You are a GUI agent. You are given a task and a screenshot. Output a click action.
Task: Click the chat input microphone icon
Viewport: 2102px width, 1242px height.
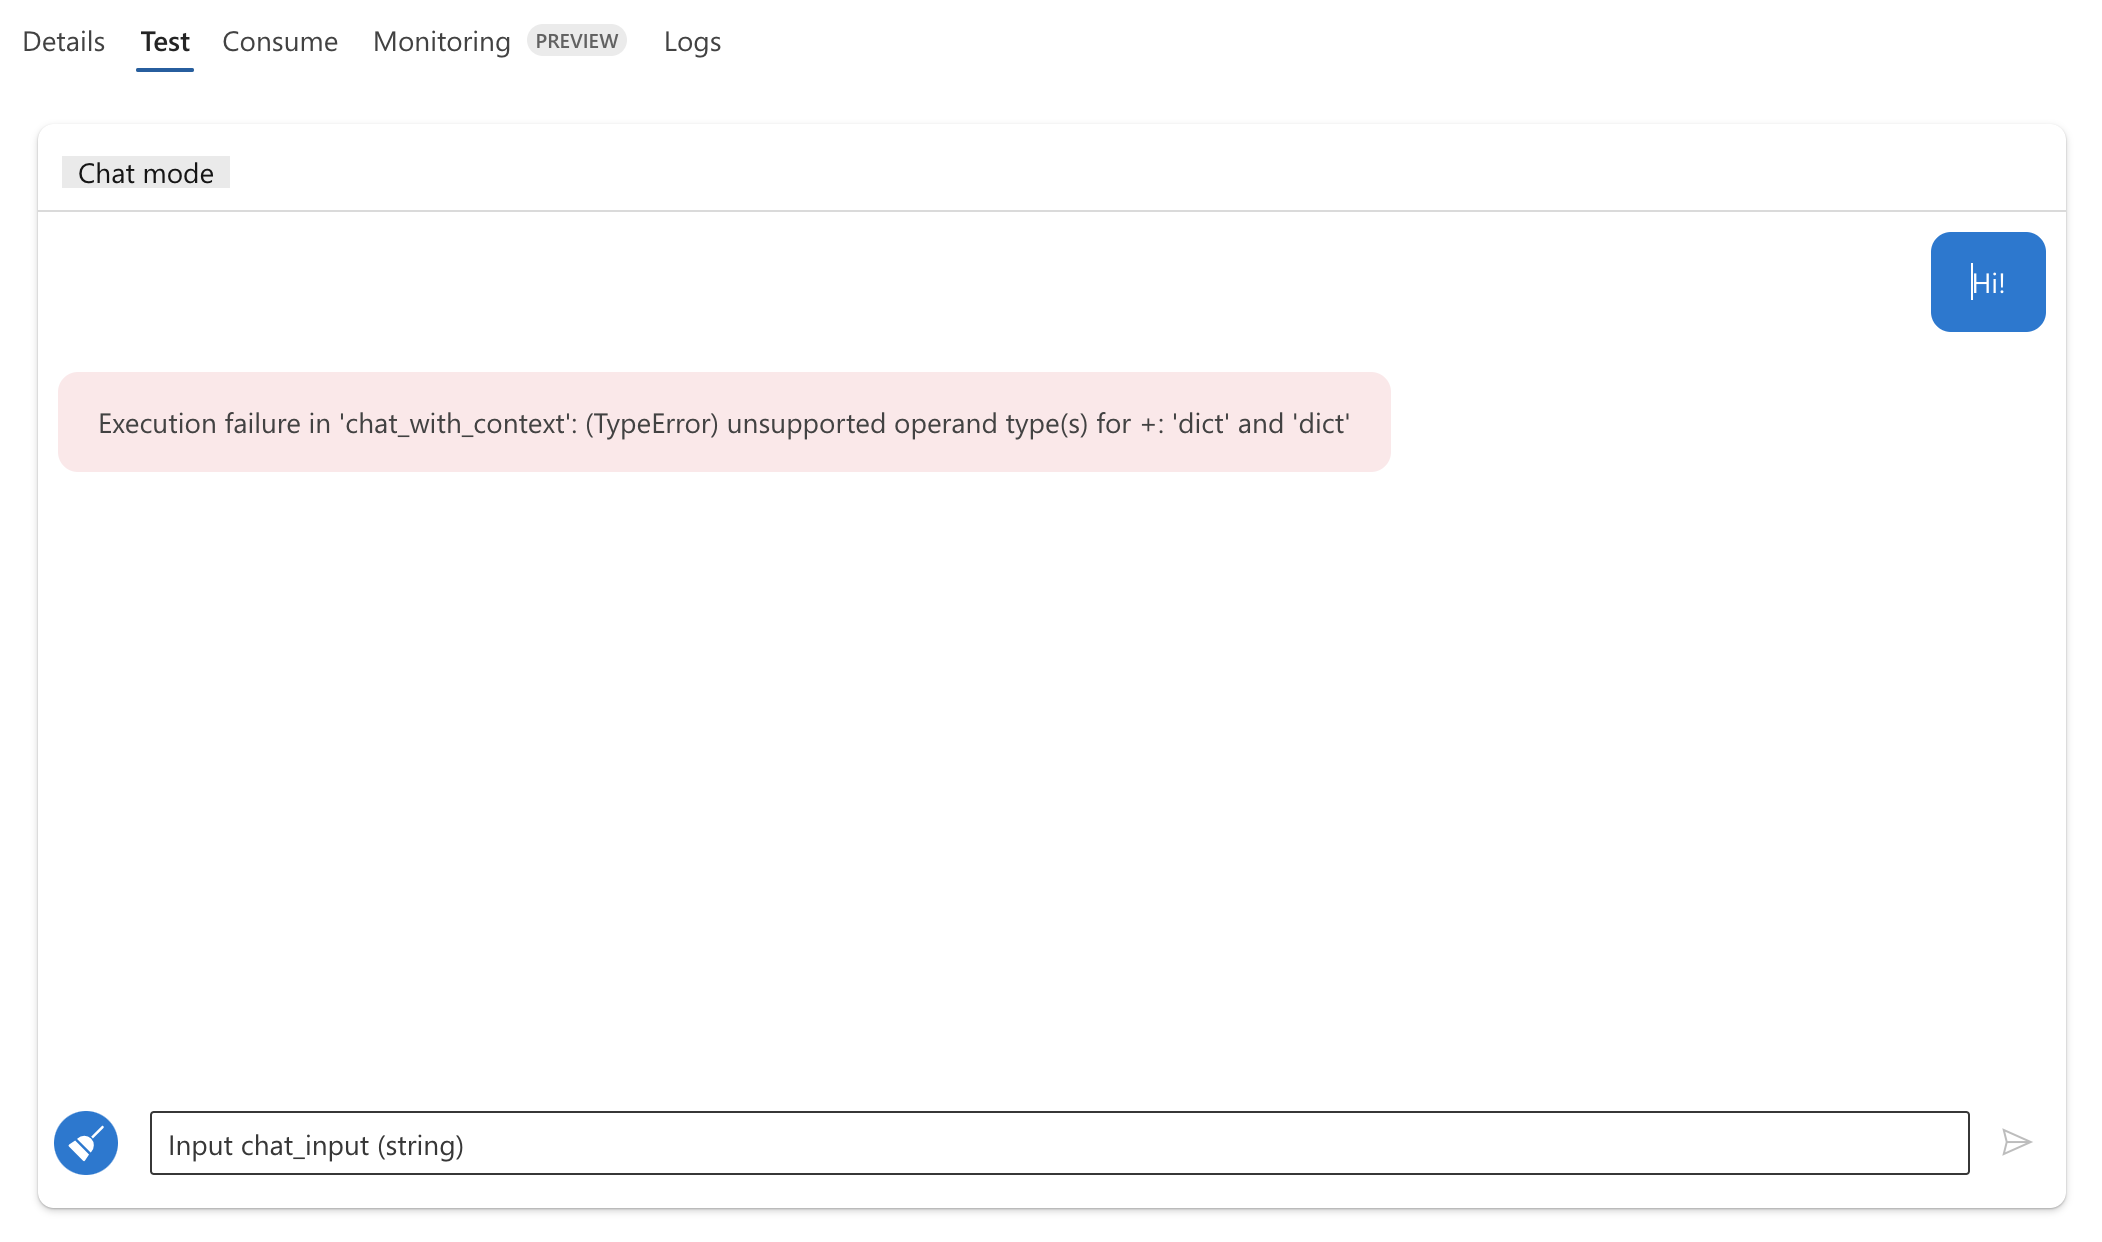[86, 1141]
